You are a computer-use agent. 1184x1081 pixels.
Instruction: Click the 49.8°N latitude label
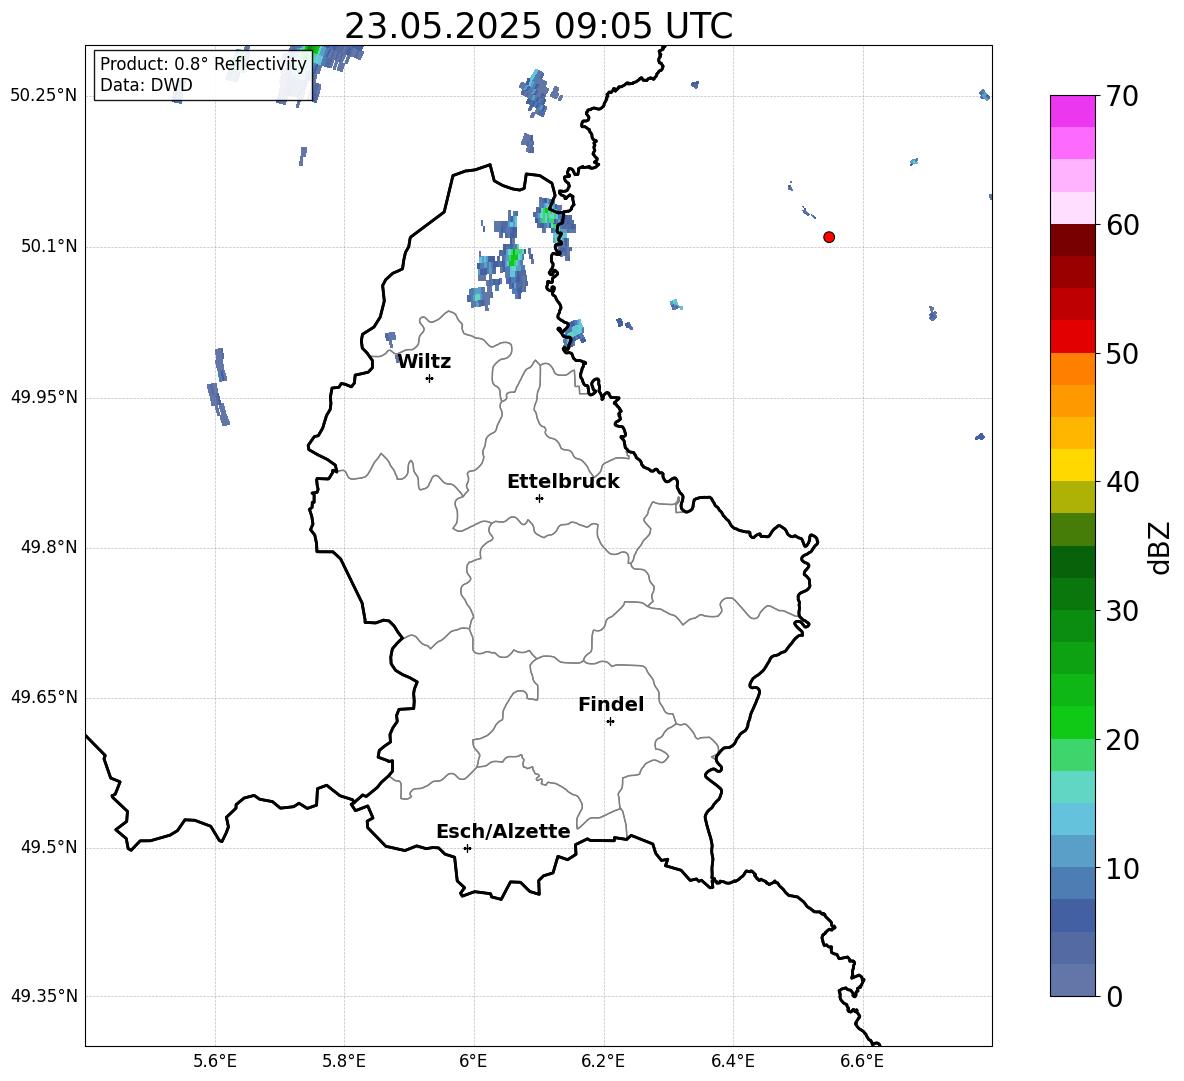pos(49,547)
